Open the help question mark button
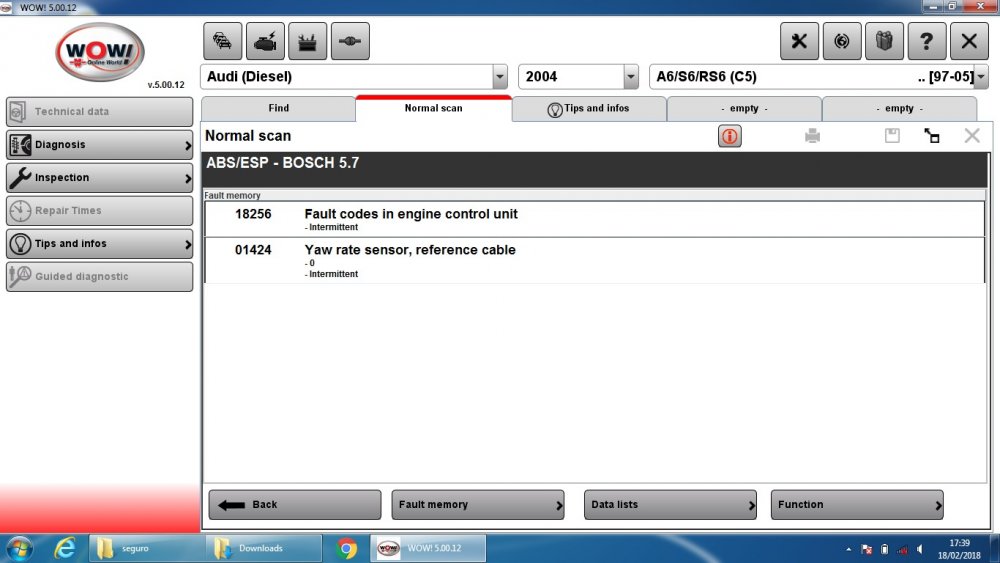1000x563 pixels. pyautogui.click(x=927, y=41)
